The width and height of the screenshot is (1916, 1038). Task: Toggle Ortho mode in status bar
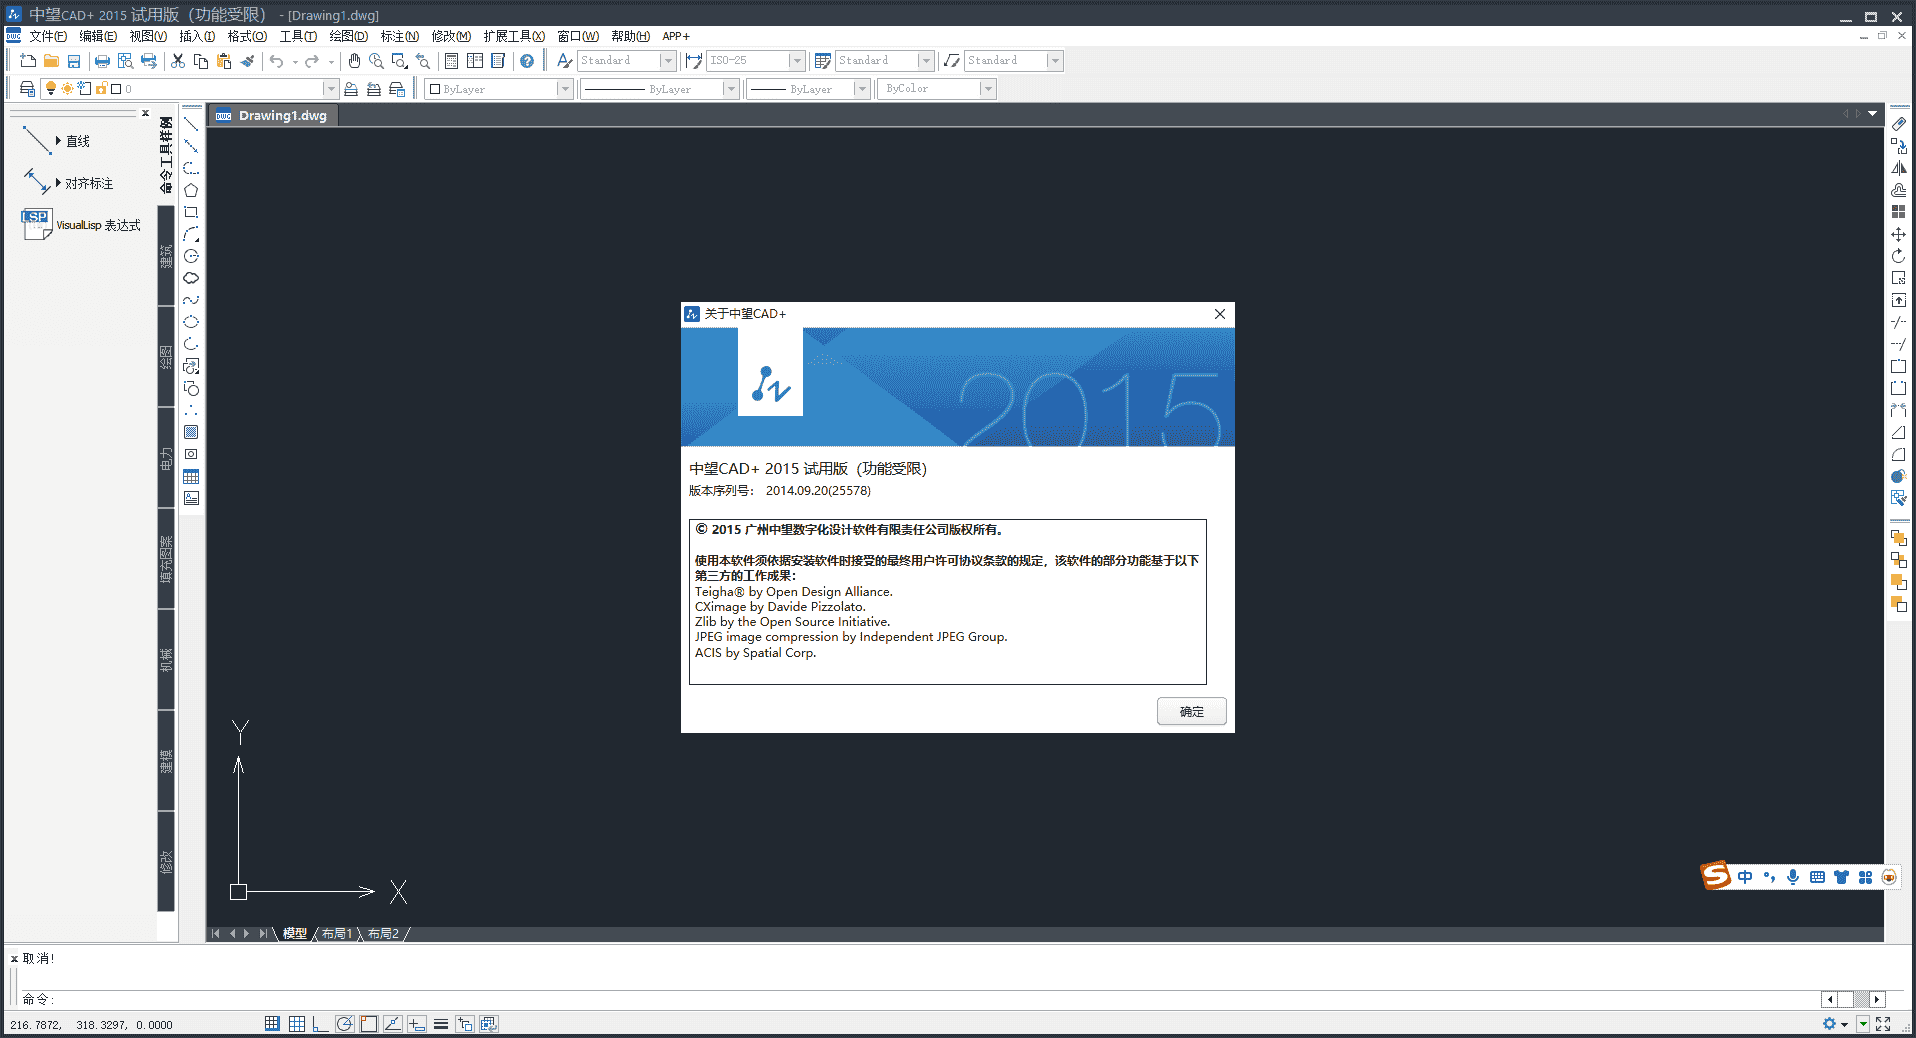(320, 1024)
